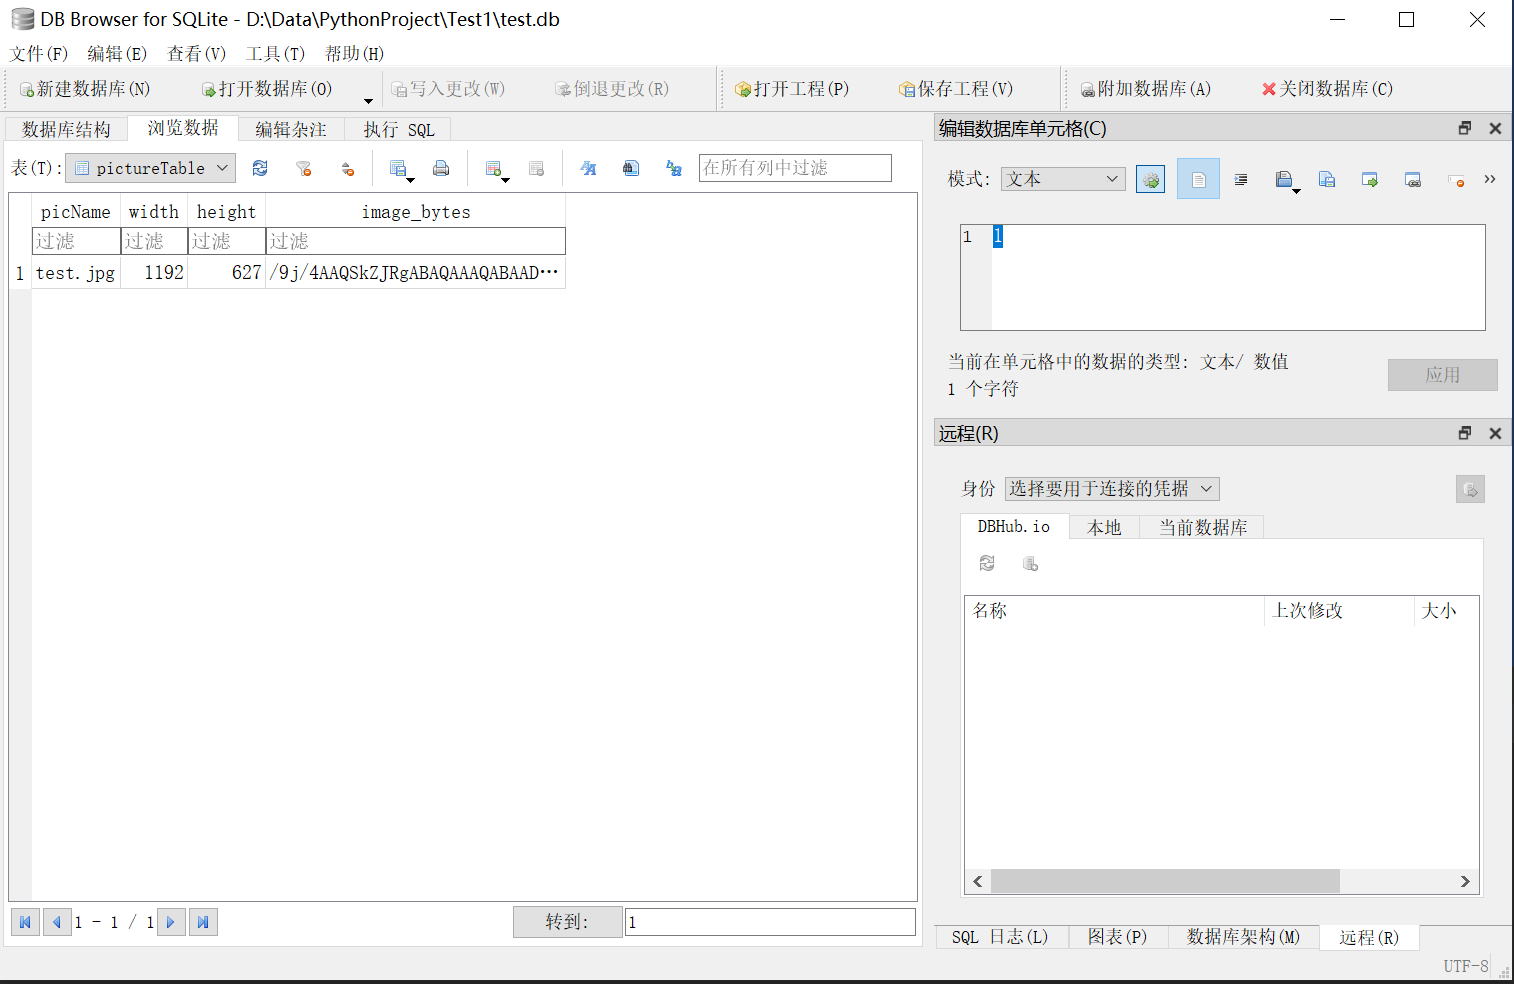Click the clear sorting icon
The width and height of the screenshot is (1514, 984).
coord(347,168)
